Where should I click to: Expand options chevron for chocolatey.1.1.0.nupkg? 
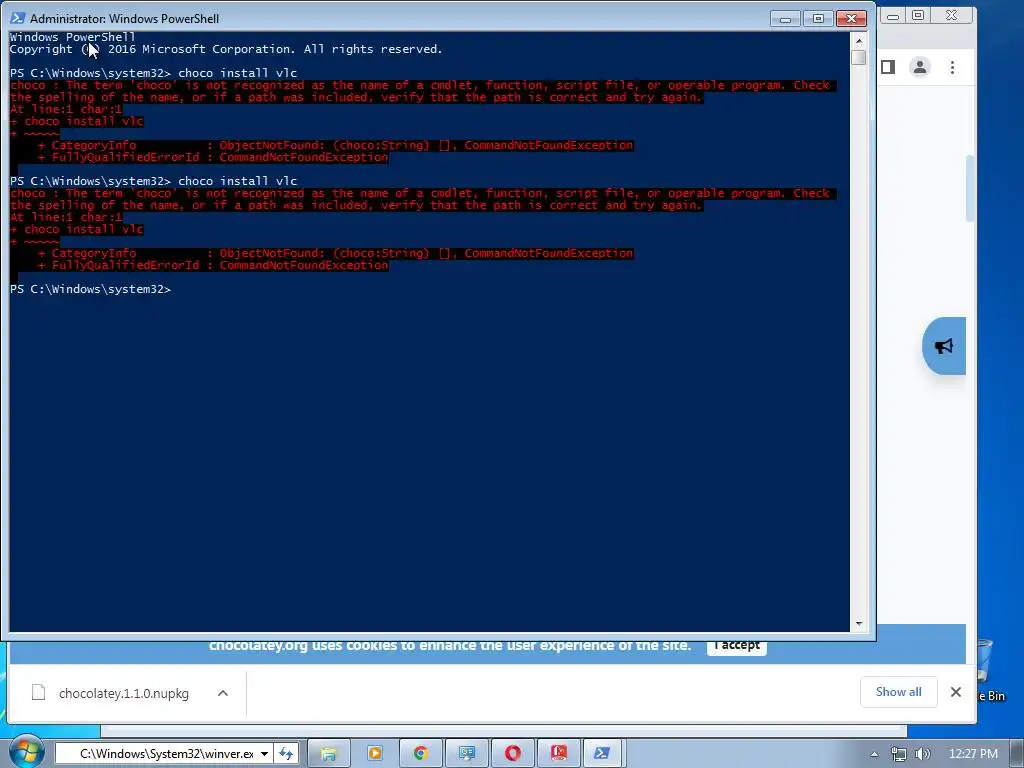(223, 694)
